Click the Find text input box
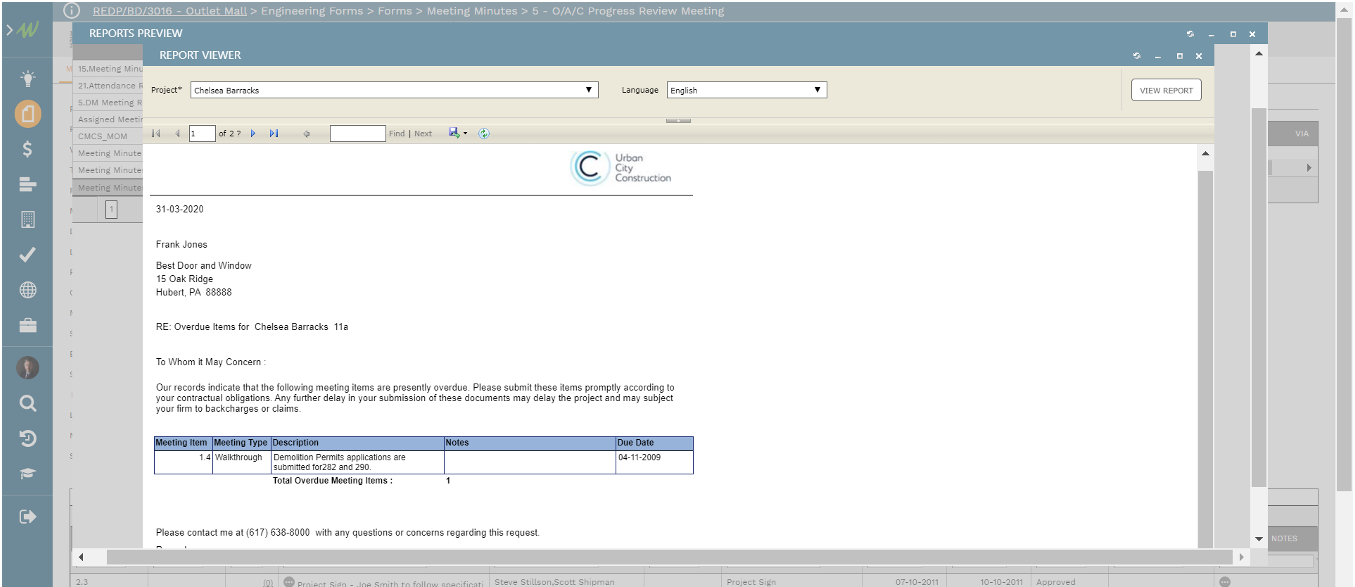This screenshot has height=587, width=1355. [x=358, y=133]
